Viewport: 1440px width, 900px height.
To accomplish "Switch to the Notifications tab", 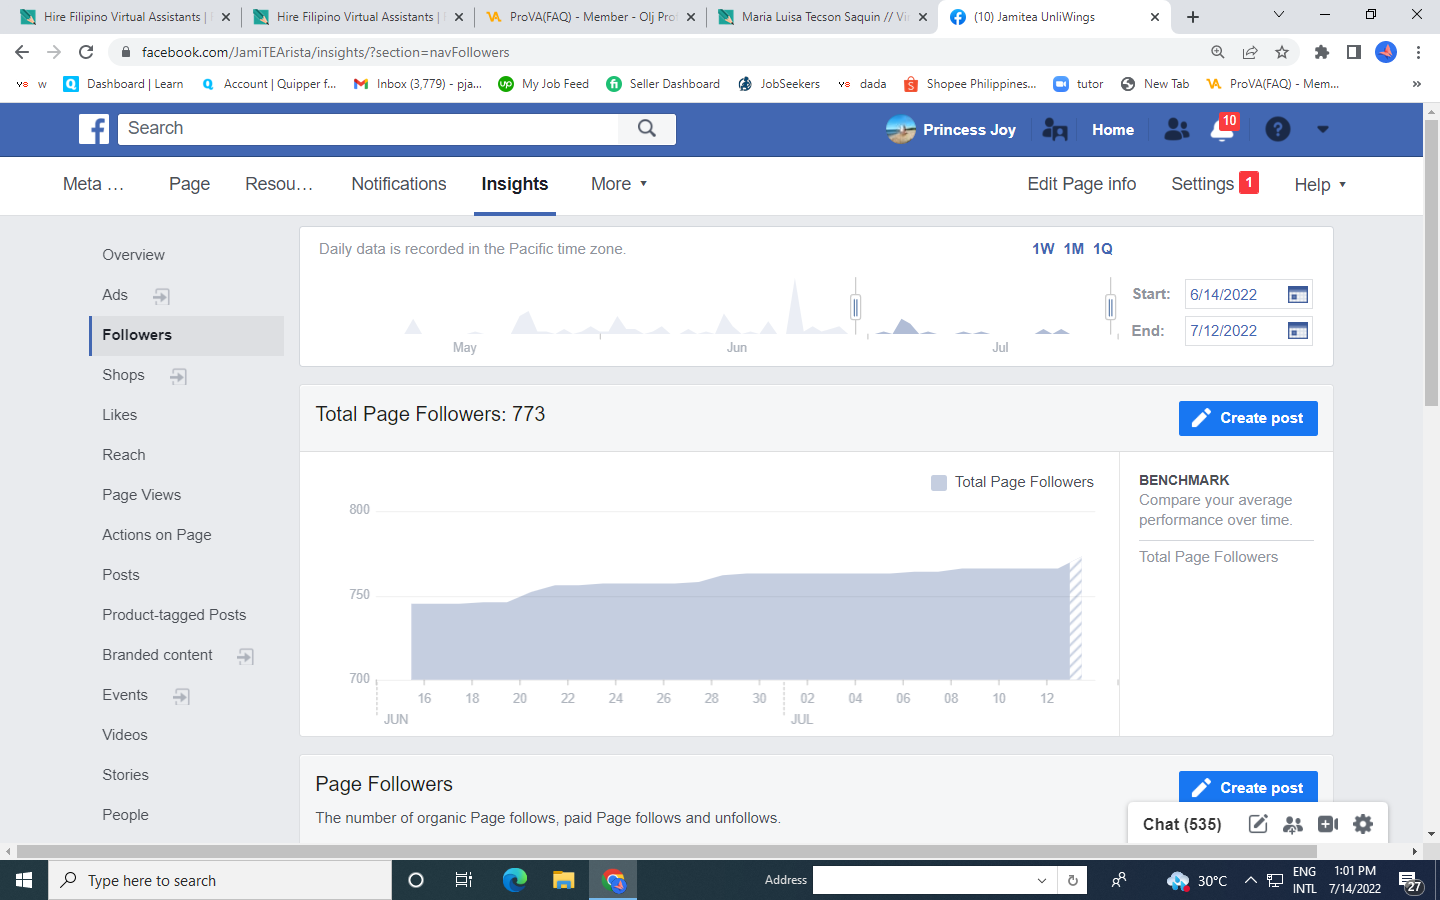I will coord(399,184).
